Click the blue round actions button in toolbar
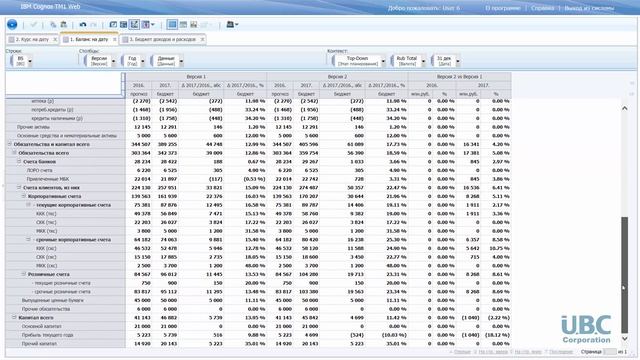Screen dimensions: 640x360 click(x=12, y=24)
